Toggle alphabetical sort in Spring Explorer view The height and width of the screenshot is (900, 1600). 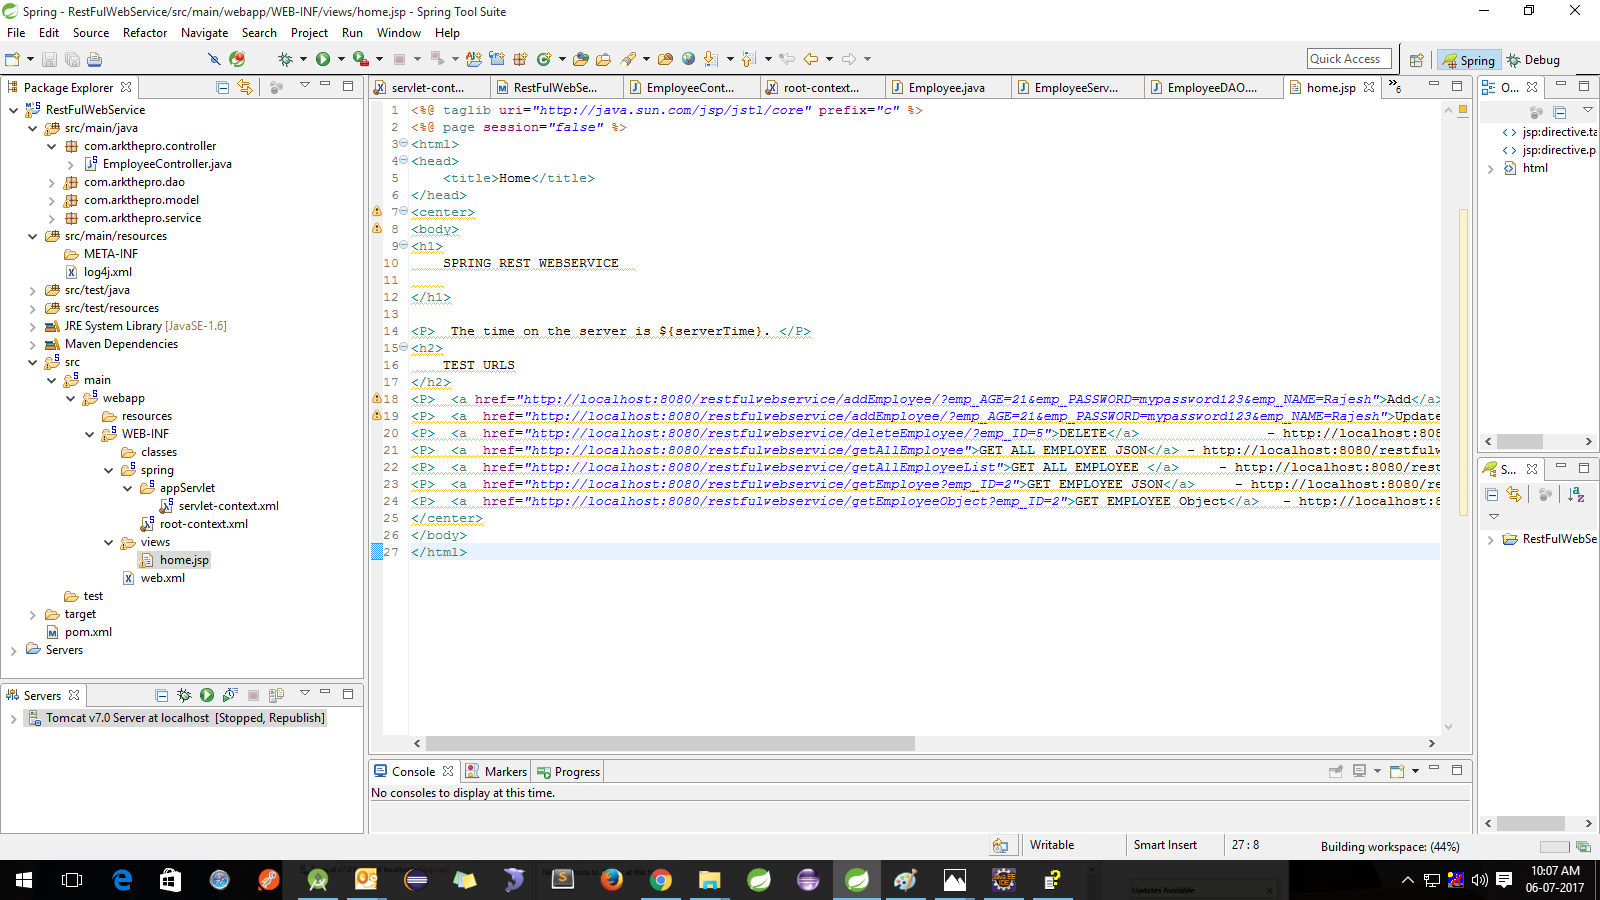point(1576,494)
